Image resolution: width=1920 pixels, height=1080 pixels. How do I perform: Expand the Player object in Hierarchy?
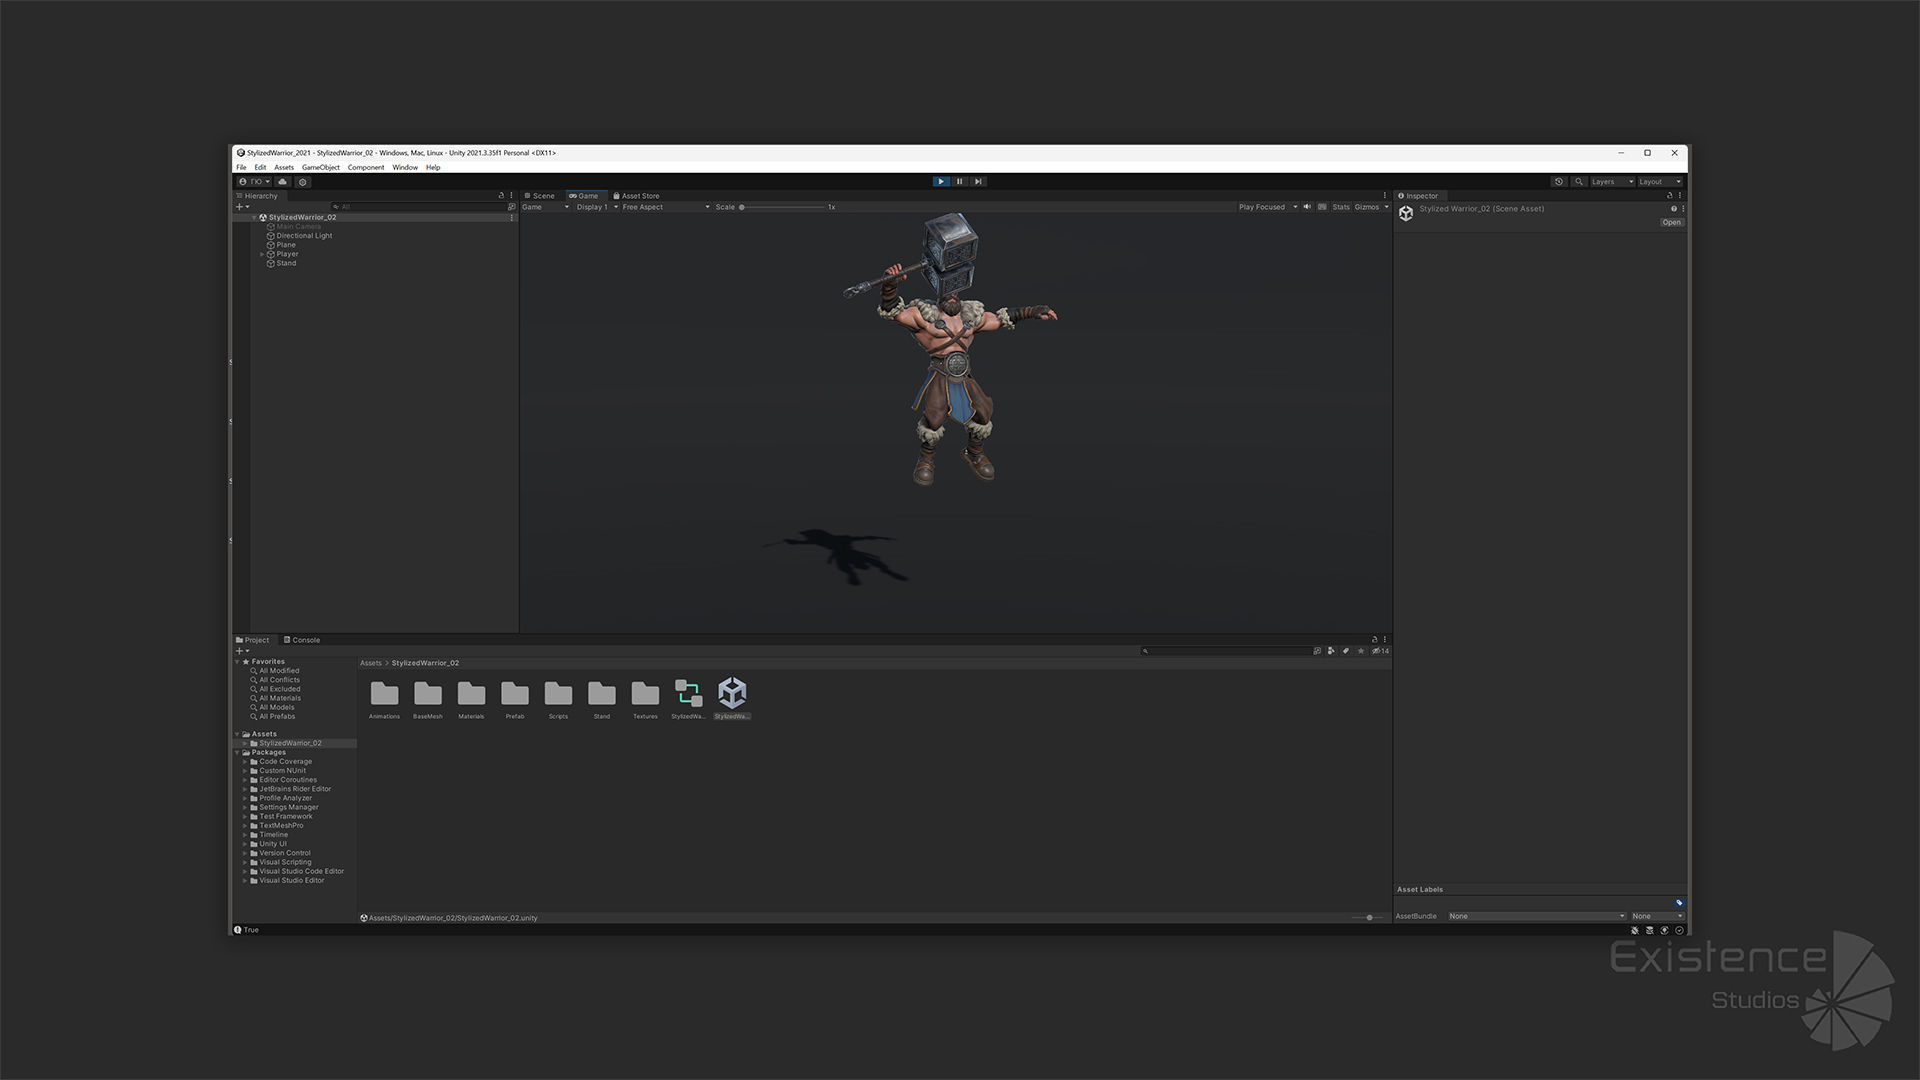pos(262,254)
